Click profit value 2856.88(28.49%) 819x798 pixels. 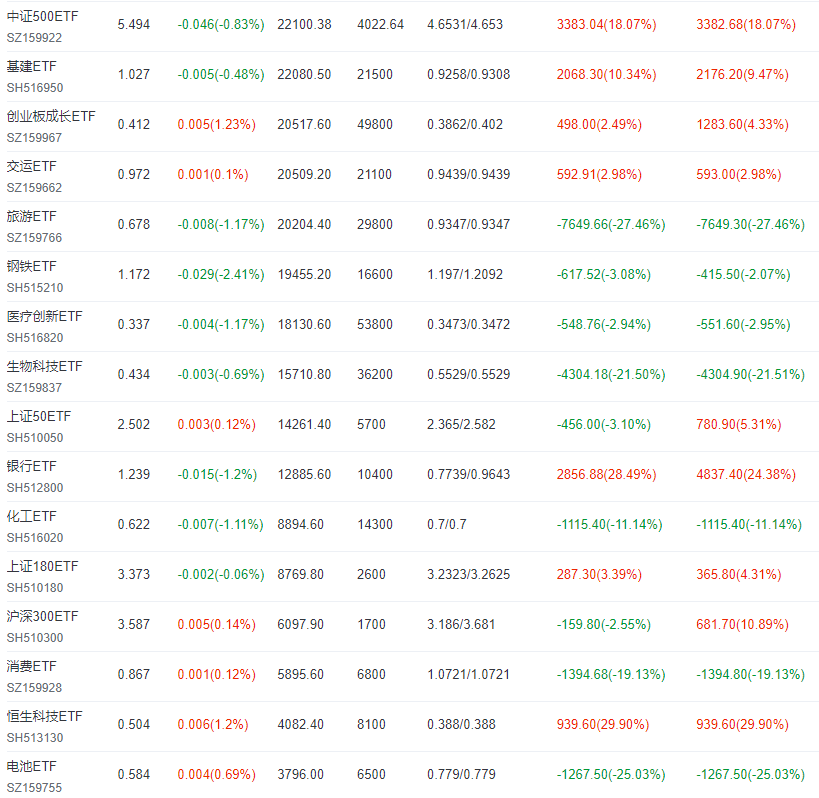pyautogui.click(x=606, y=475)
